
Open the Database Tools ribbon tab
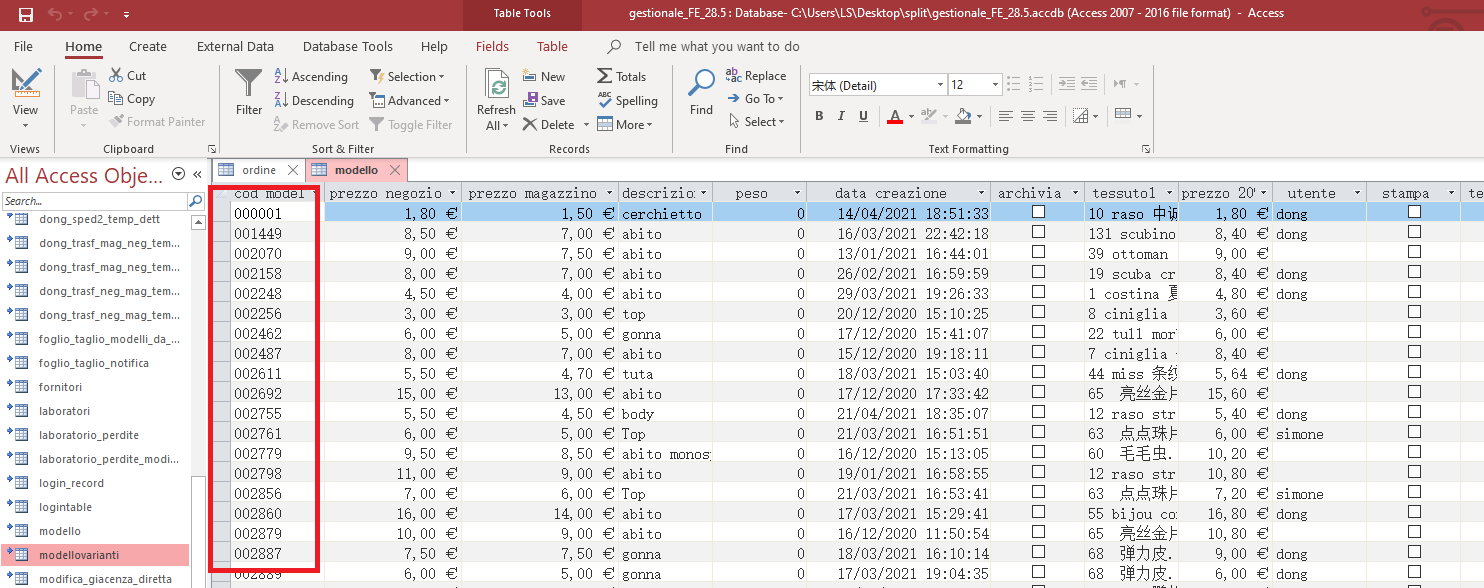[x=347, y=46]
